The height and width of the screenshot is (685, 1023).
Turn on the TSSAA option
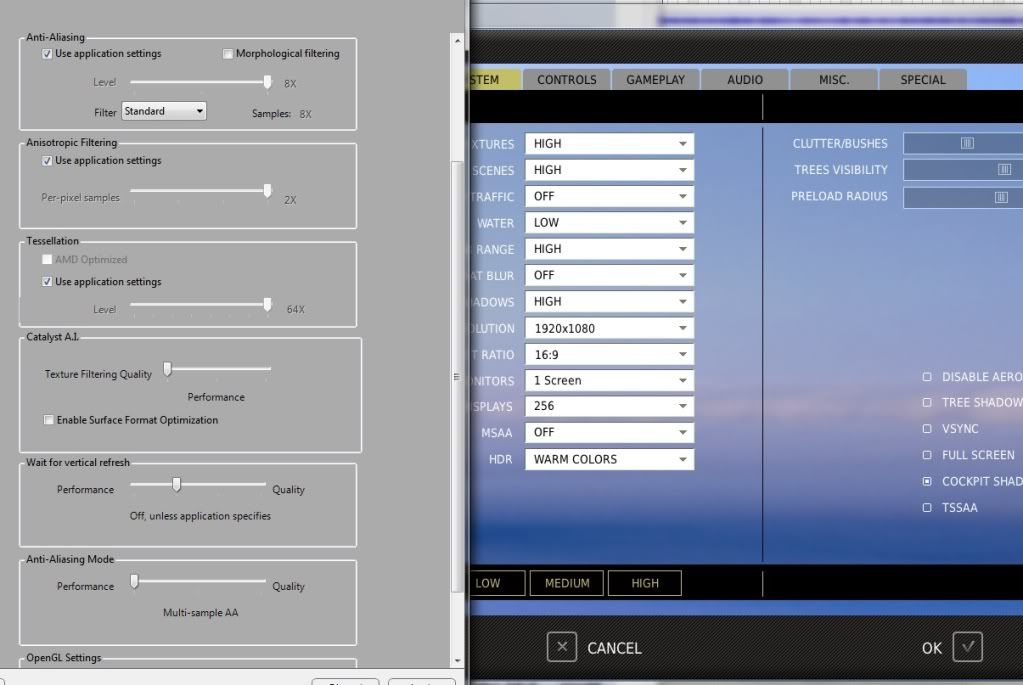click(927, 508)
